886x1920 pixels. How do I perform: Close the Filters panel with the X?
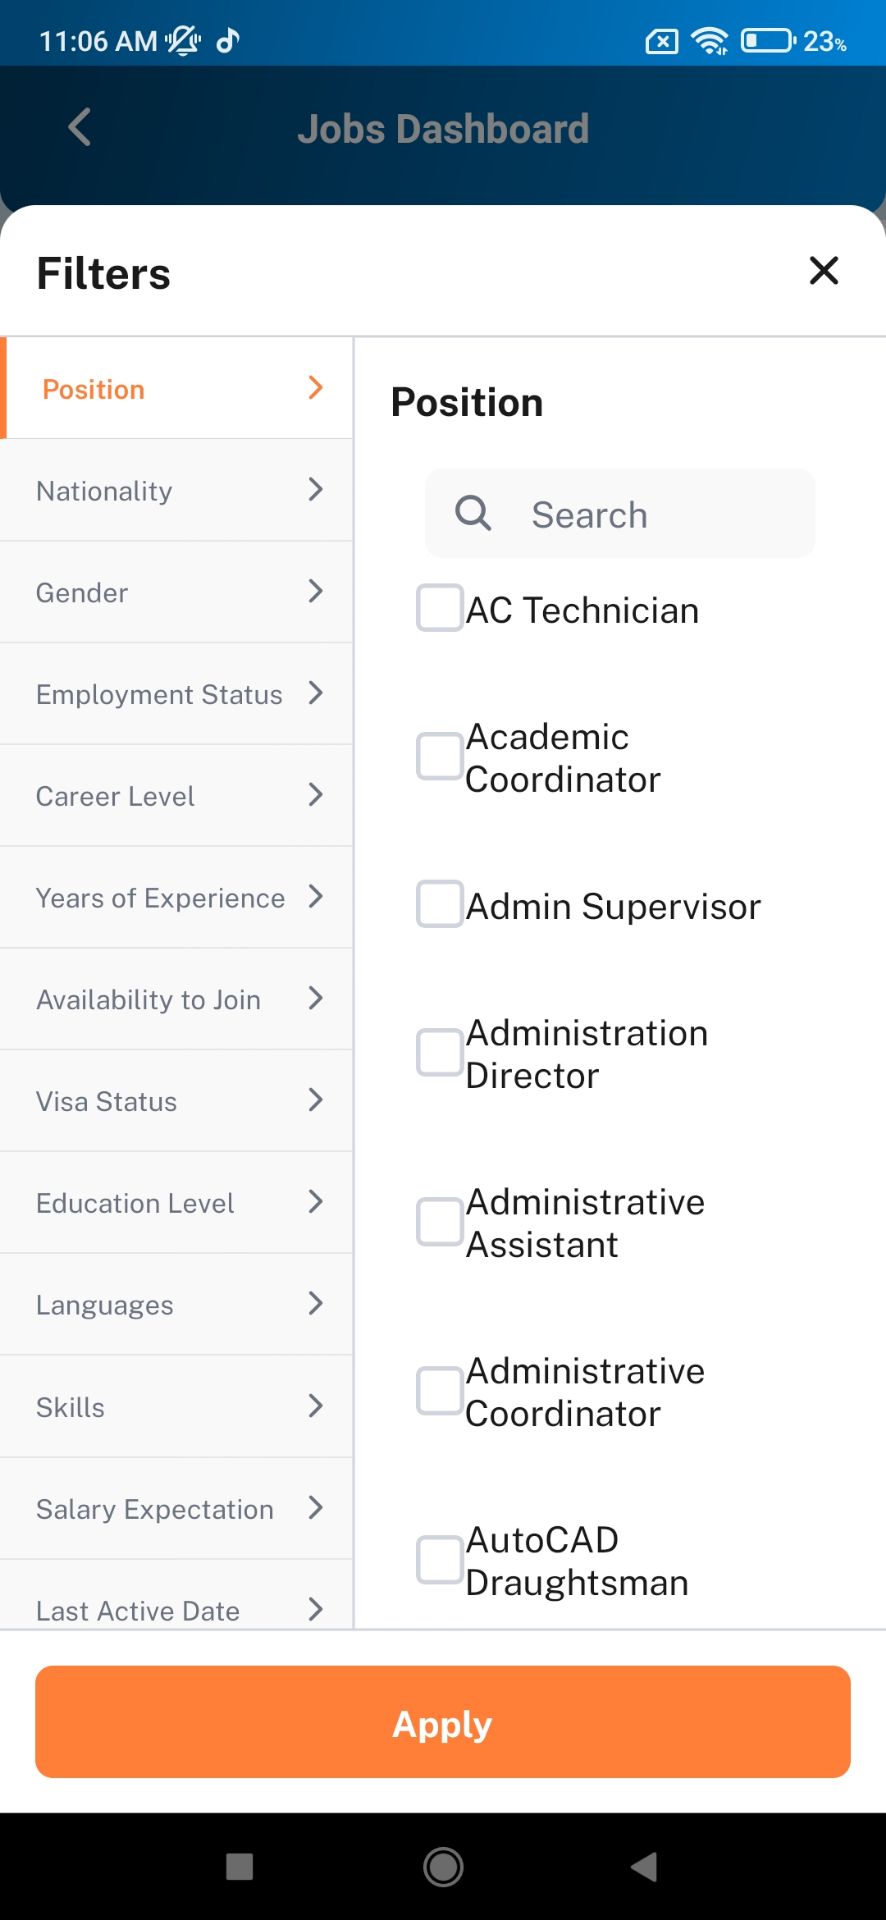(x=823, y=270)
